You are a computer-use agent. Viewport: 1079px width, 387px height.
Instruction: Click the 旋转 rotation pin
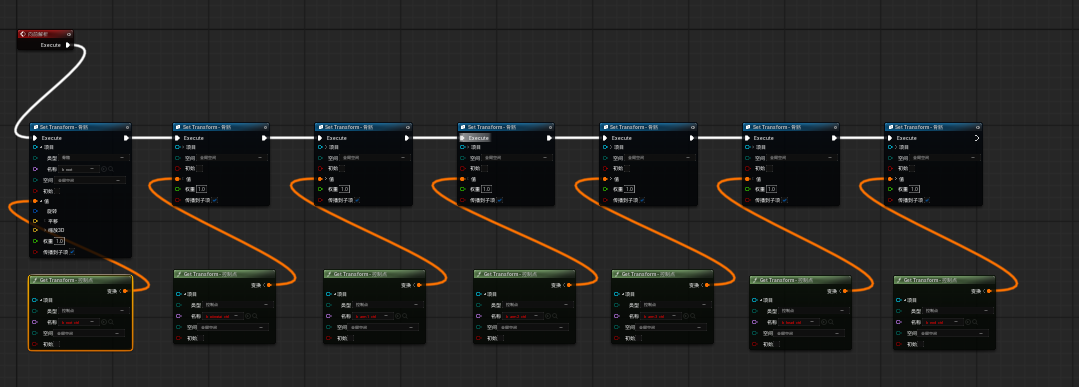35,211
